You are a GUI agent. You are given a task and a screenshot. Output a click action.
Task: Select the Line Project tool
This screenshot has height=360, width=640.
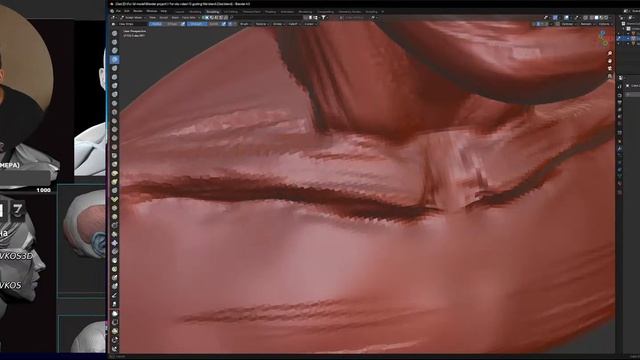115,348
